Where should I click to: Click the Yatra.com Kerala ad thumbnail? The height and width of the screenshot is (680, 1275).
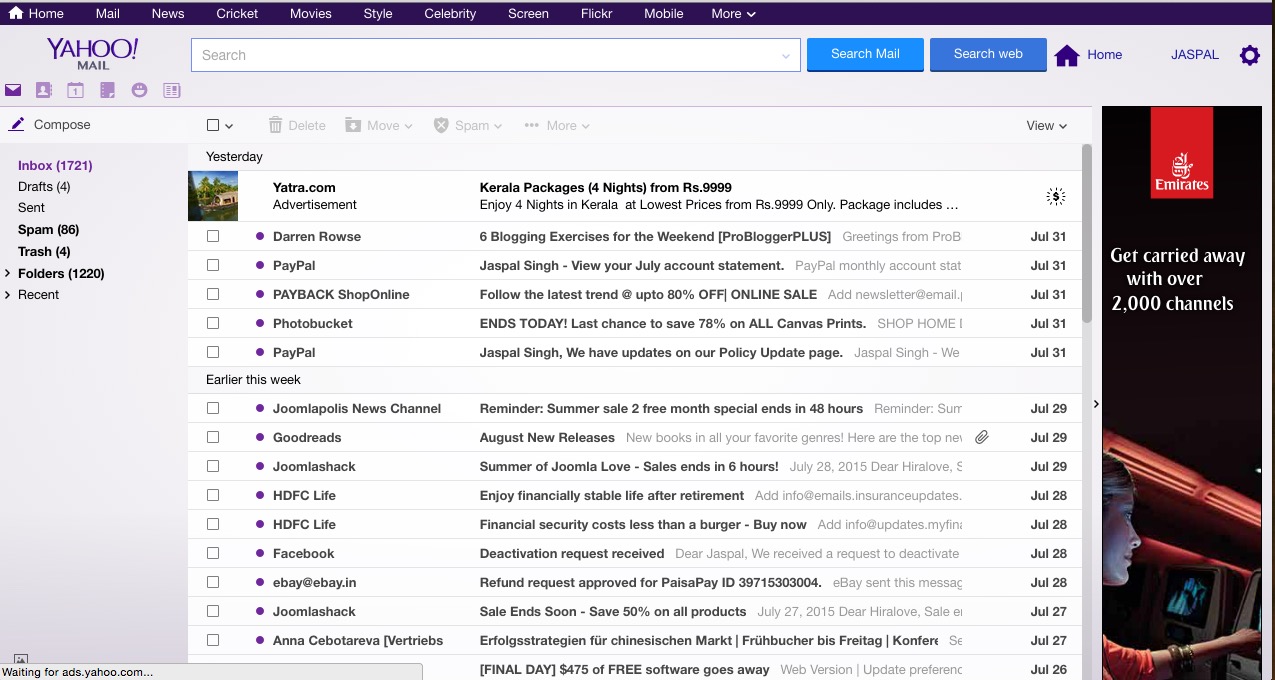pos(213,196)
